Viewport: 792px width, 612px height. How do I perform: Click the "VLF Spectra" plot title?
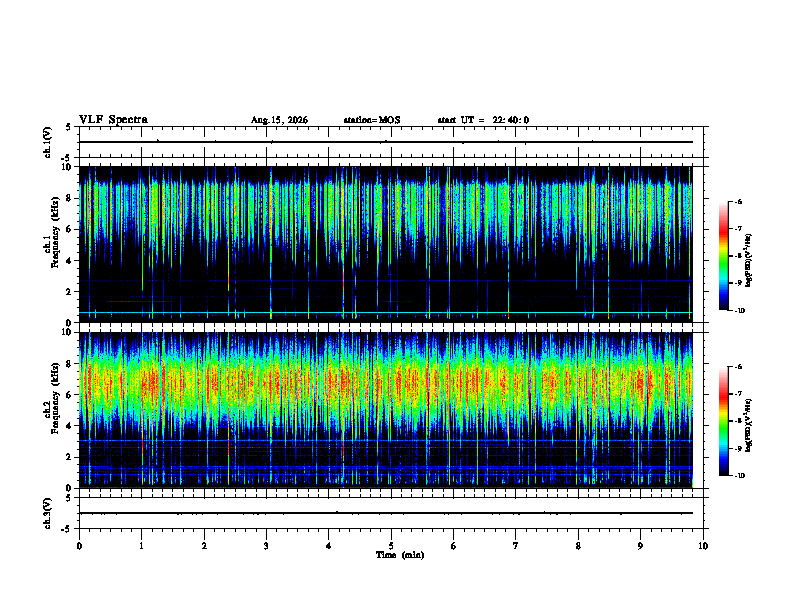[113, 120]
